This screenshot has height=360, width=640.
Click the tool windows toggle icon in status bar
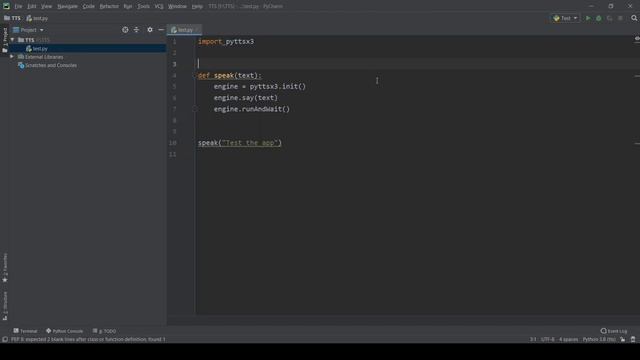click(5, 340)
